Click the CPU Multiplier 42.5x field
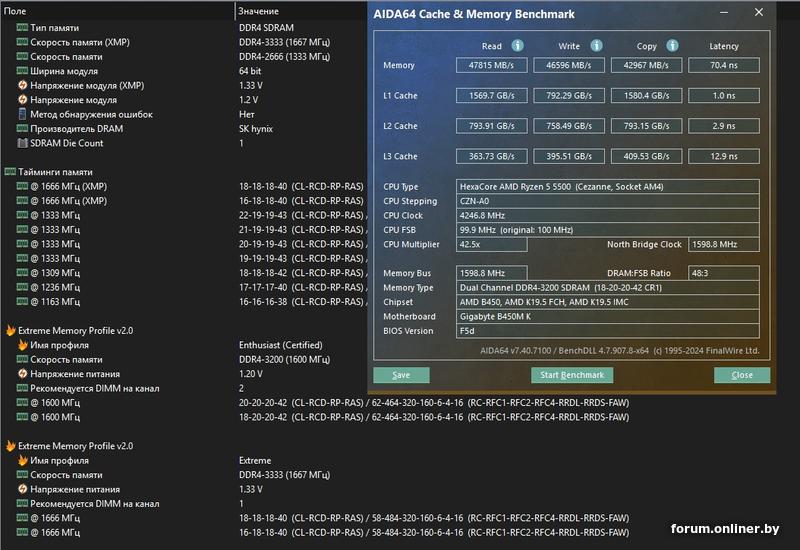 (x=491, y=244)
